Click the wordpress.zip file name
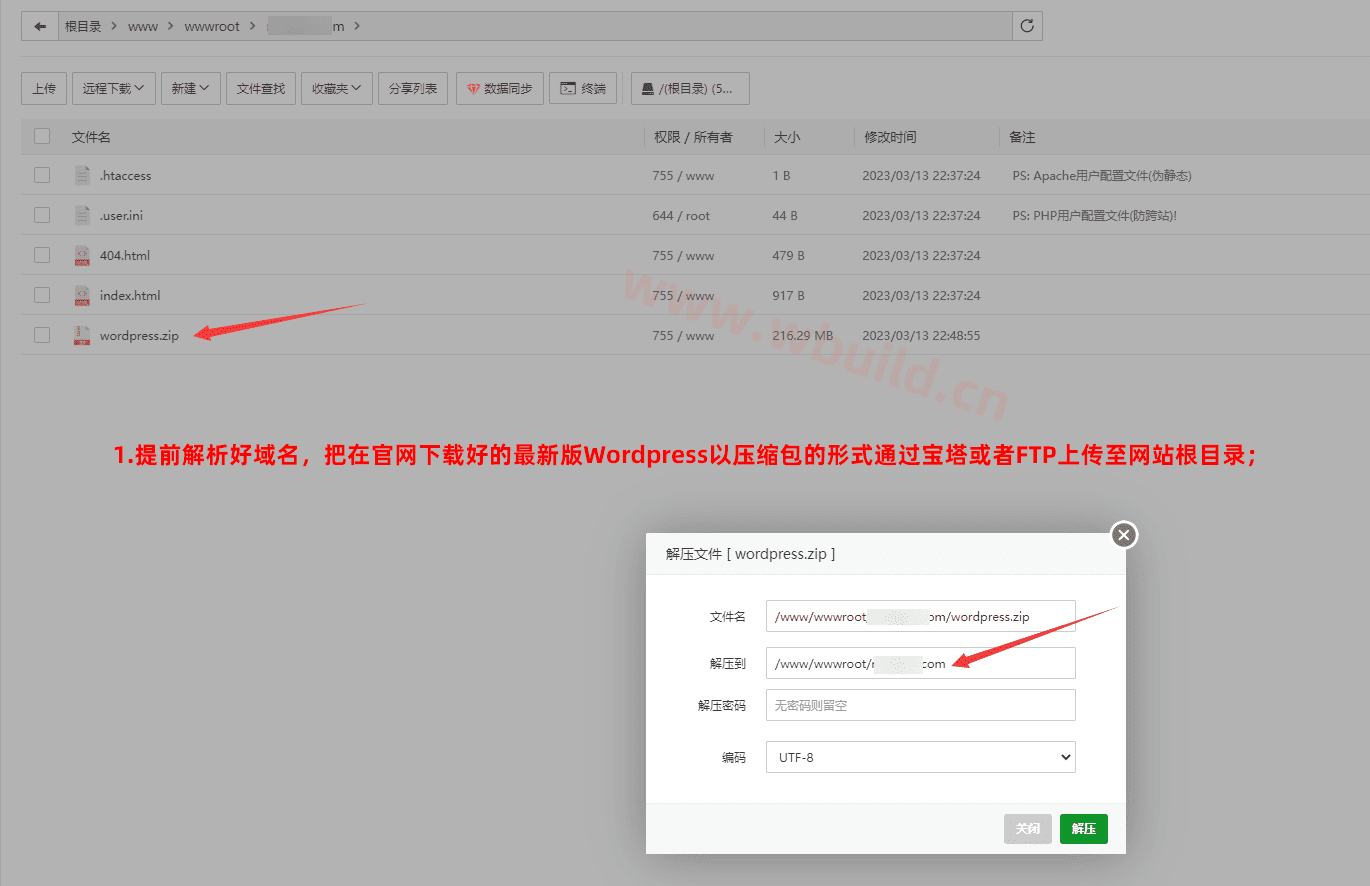Image resolution: width=1370 pixels, height=886 pixels. tap(139, 336)
